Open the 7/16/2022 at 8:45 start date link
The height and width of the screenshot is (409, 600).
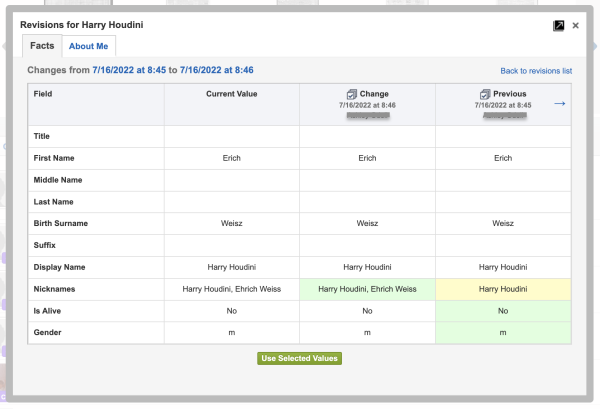(x=129, y=70)
